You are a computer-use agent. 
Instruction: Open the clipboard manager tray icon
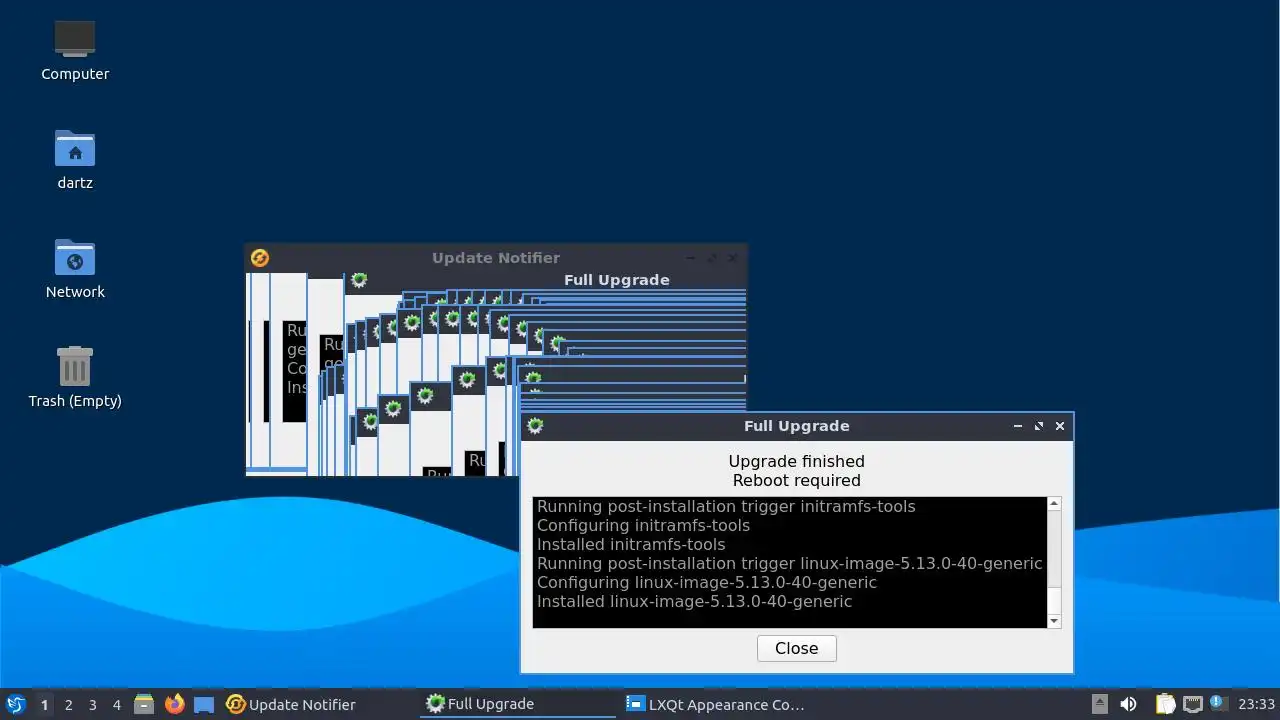click(x=1165, y=704)
